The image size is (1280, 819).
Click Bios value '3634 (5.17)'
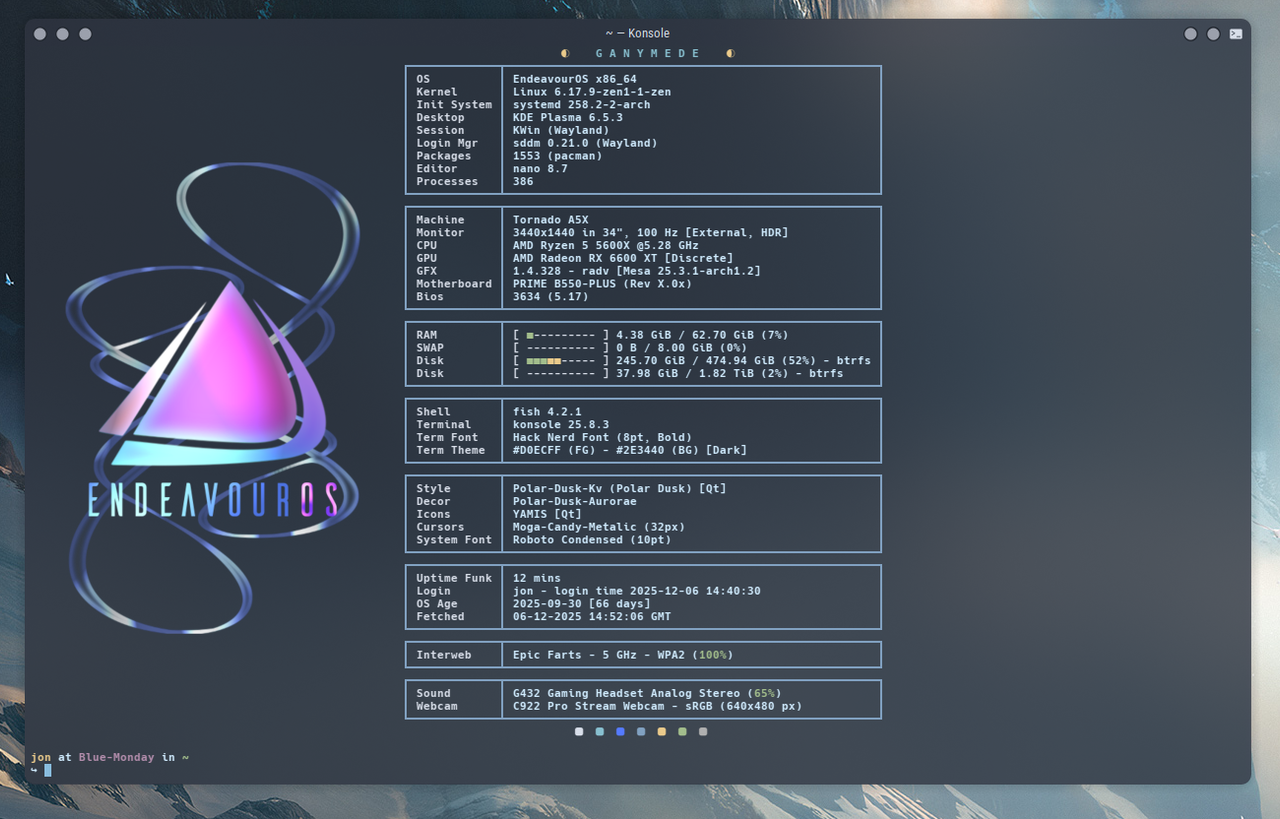coord(551,297)
